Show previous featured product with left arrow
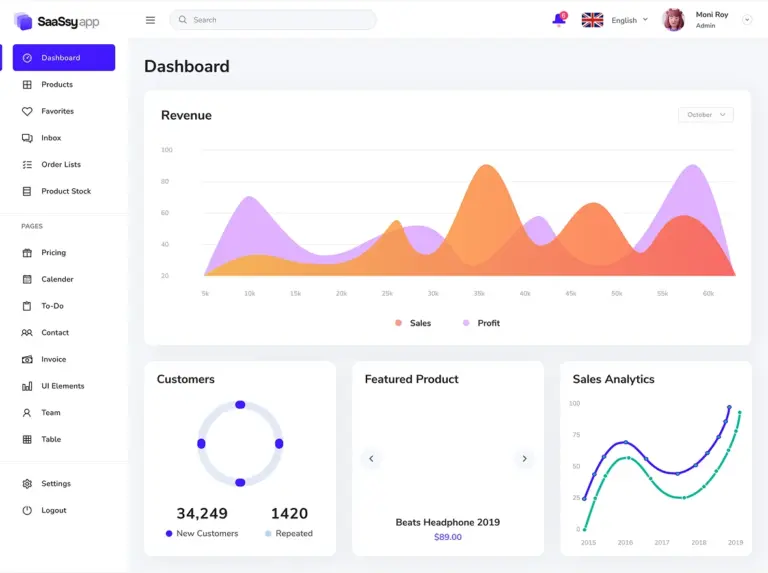Viewport: 768px width, 573px height. [371, 459]
